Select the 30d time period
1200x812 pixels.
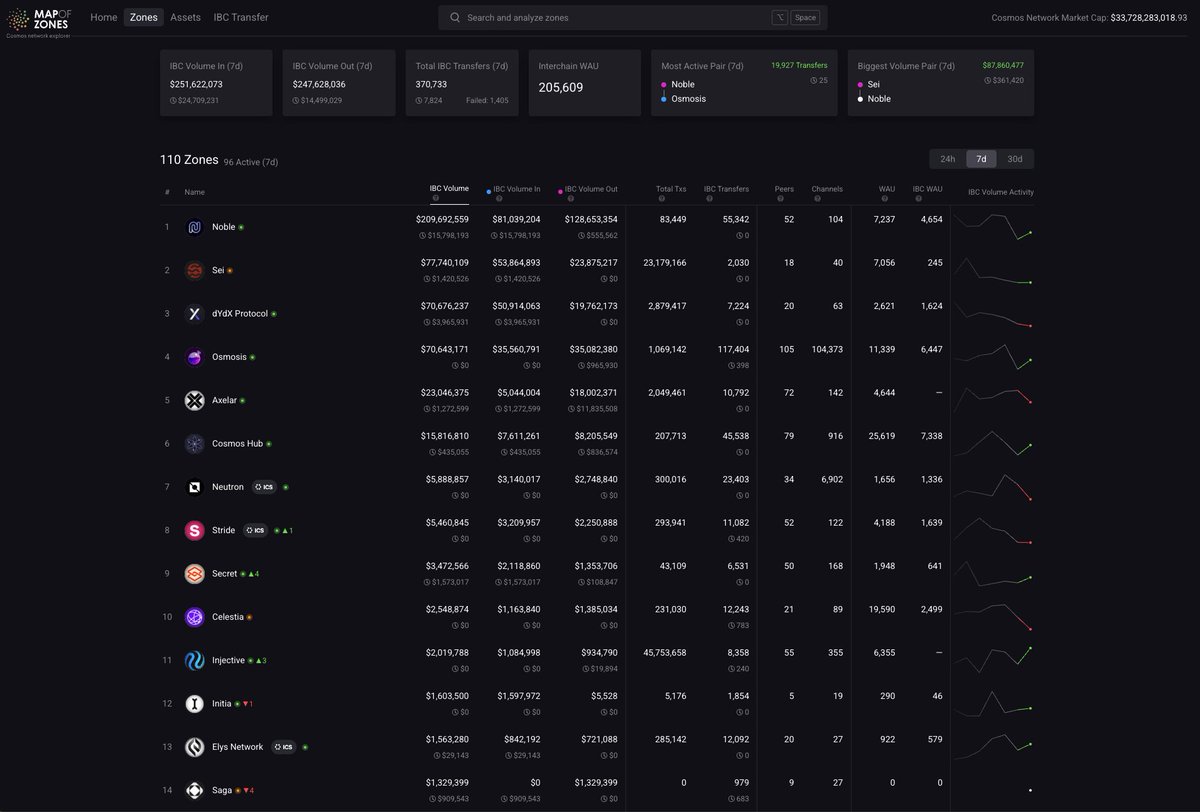click(x=1015, y=159)
